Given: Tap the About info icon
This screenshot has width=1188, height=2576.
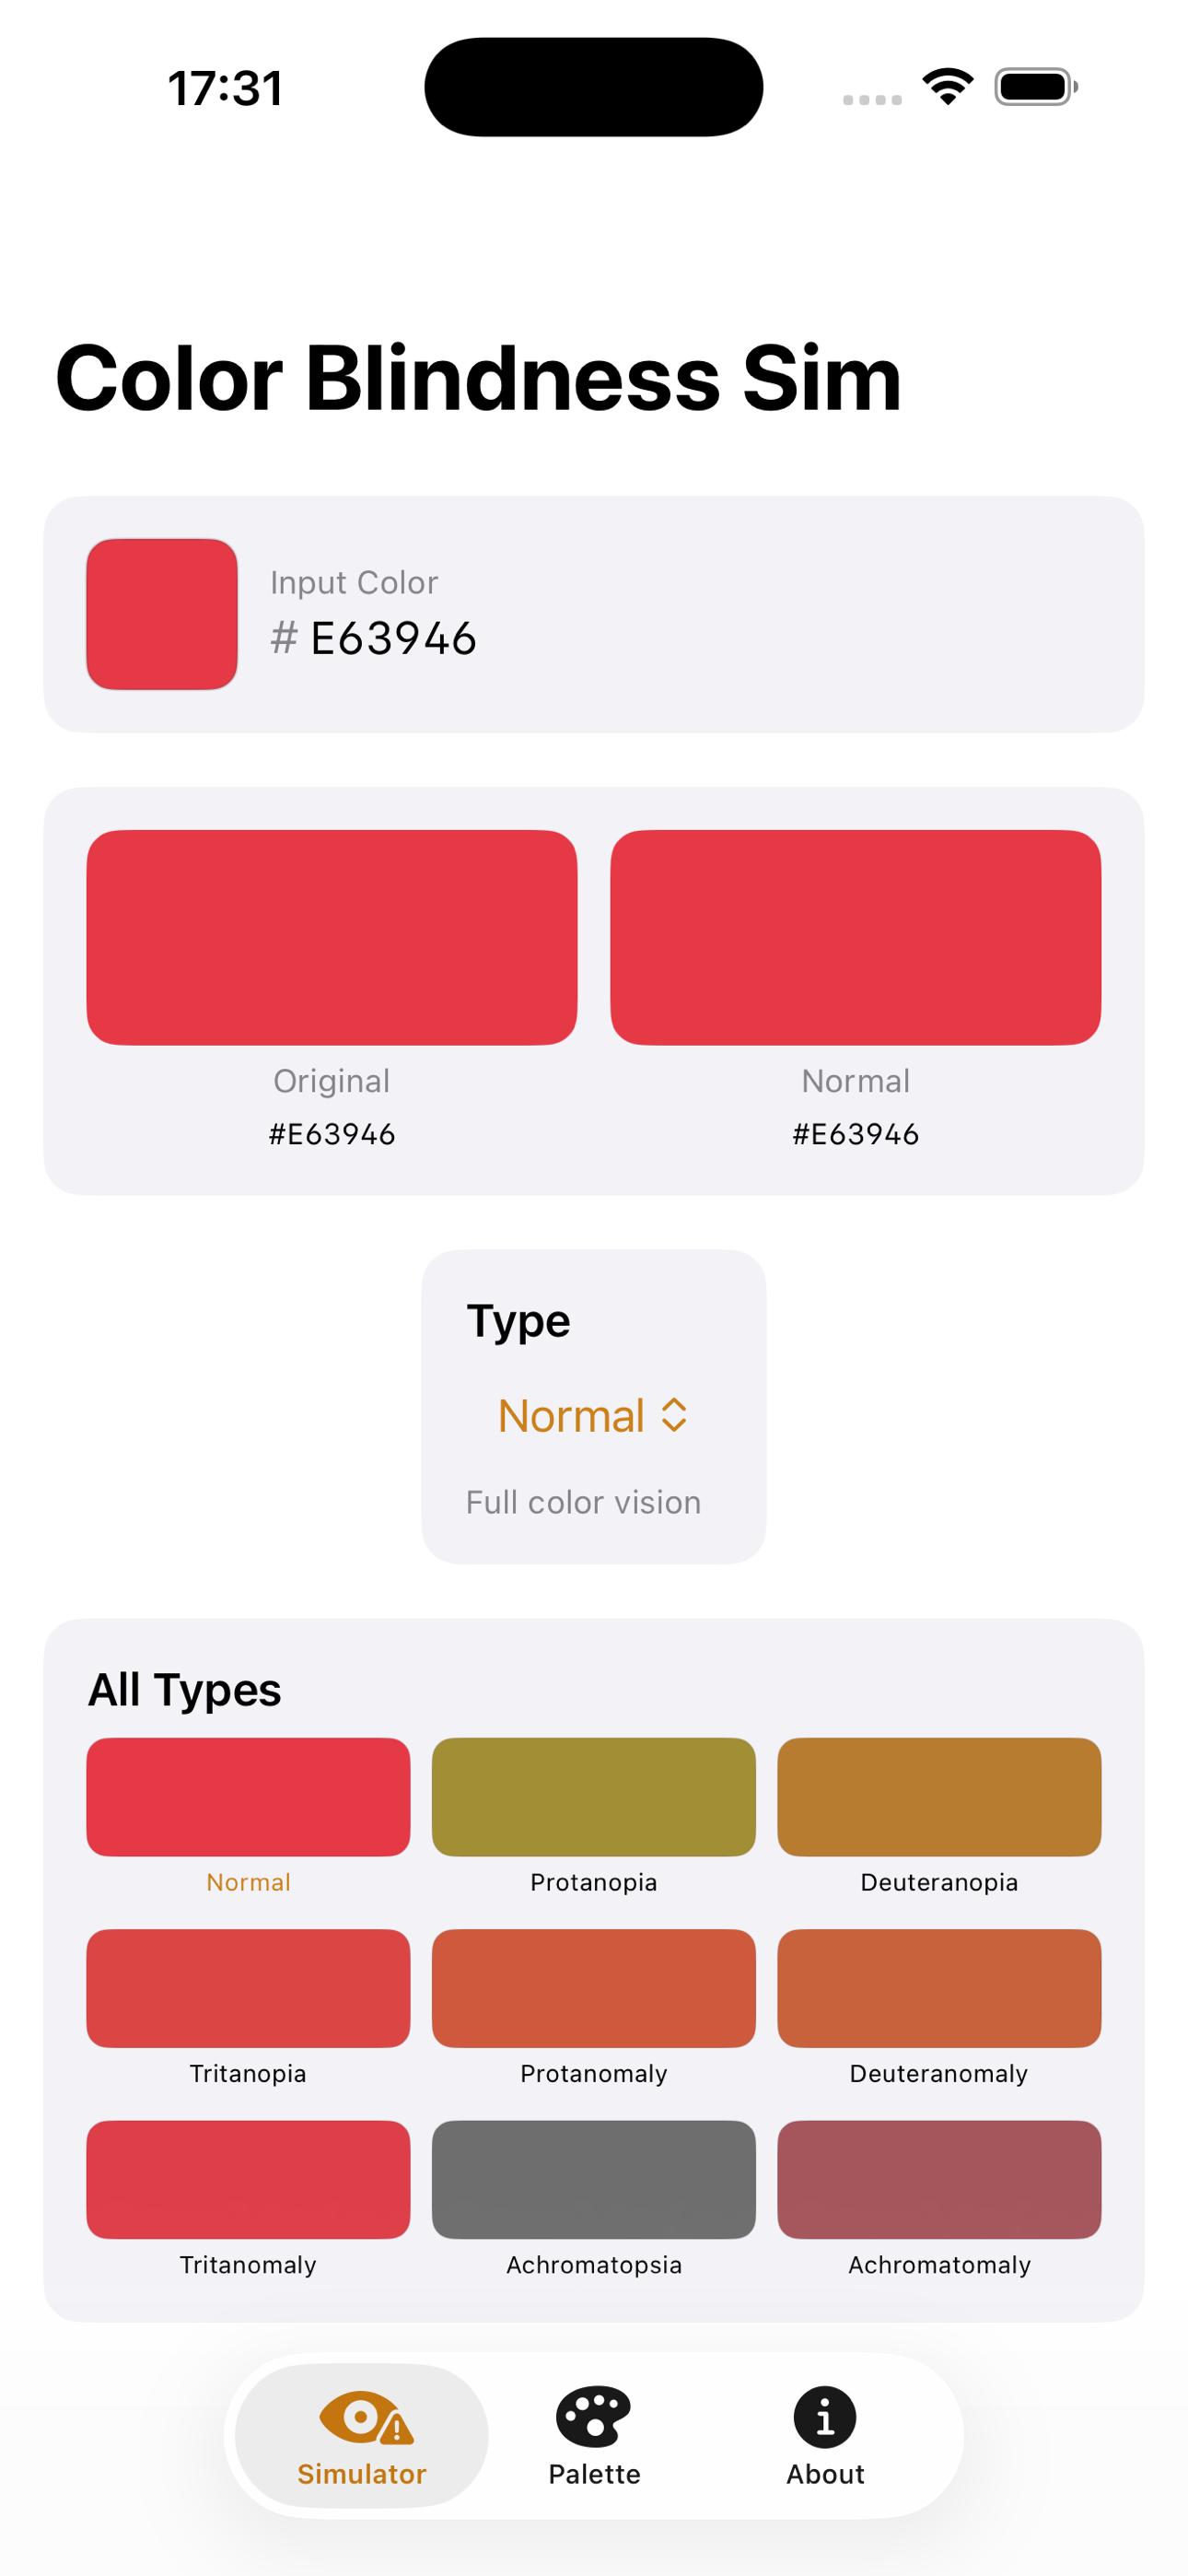Looking at the screenshot, I should tap(825, 2417).
